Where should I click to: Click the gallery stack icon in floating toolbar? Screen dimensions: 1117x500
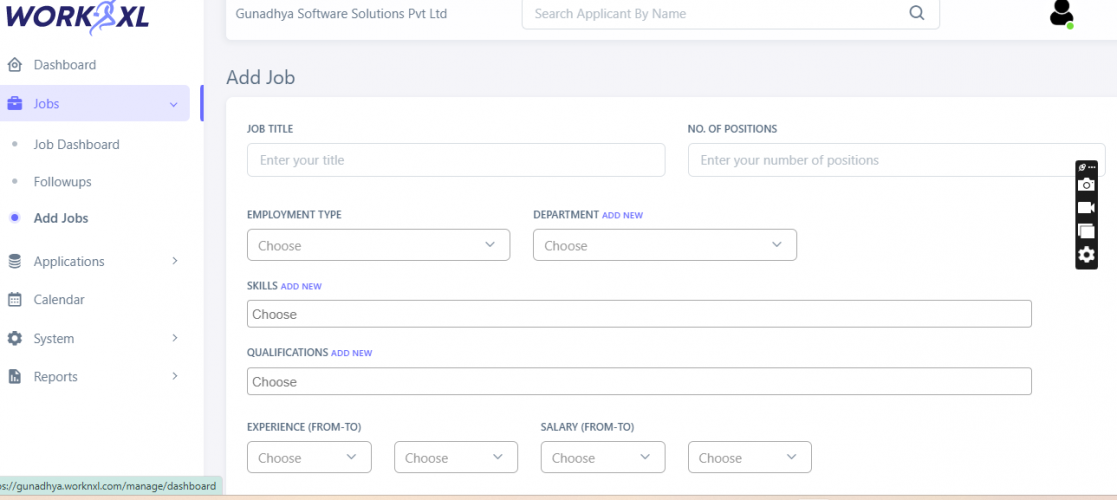click(x=1086, y=231)
